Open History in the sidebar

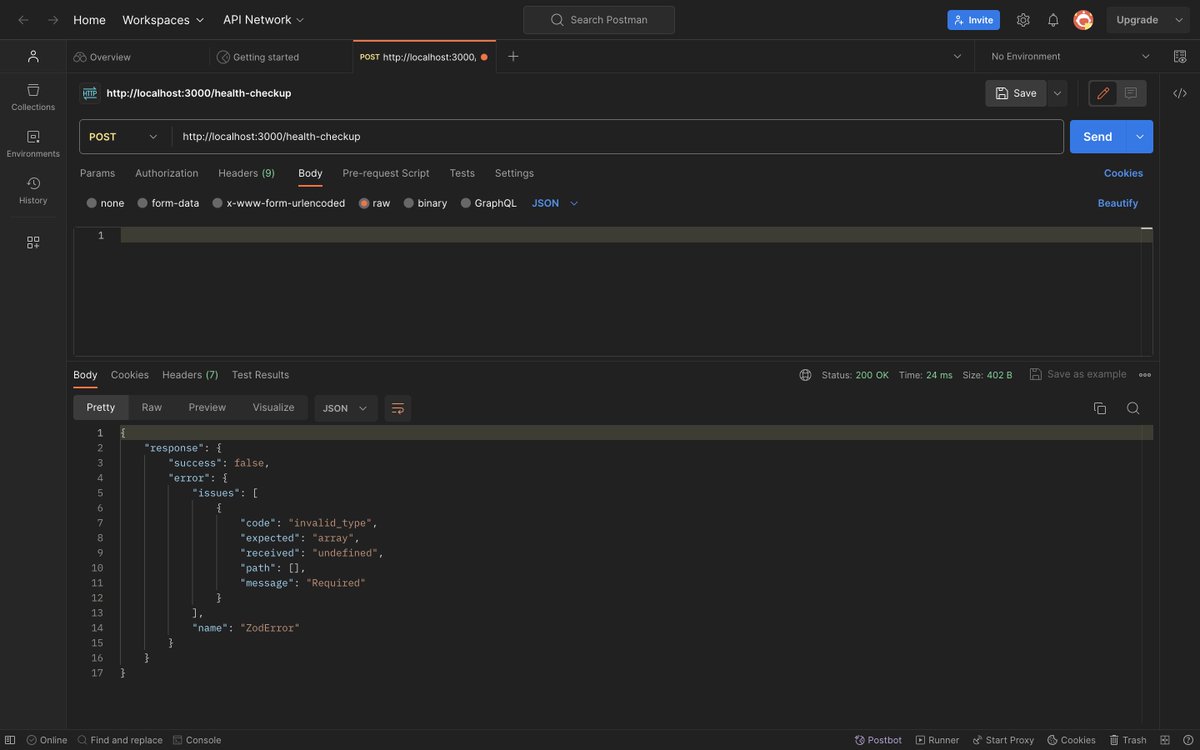coord(33,190)
